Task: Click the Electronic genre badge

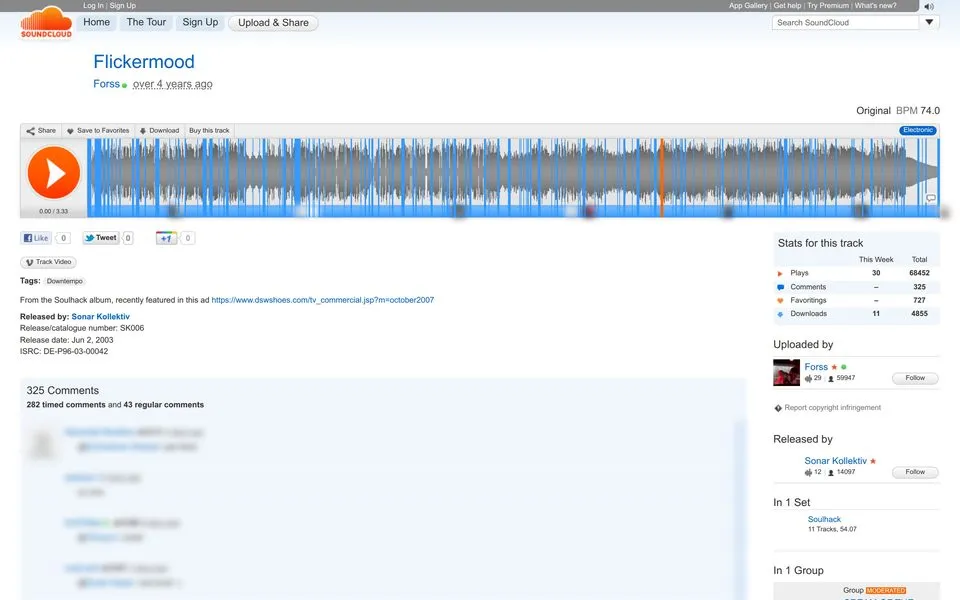Action: pos(918,130)
